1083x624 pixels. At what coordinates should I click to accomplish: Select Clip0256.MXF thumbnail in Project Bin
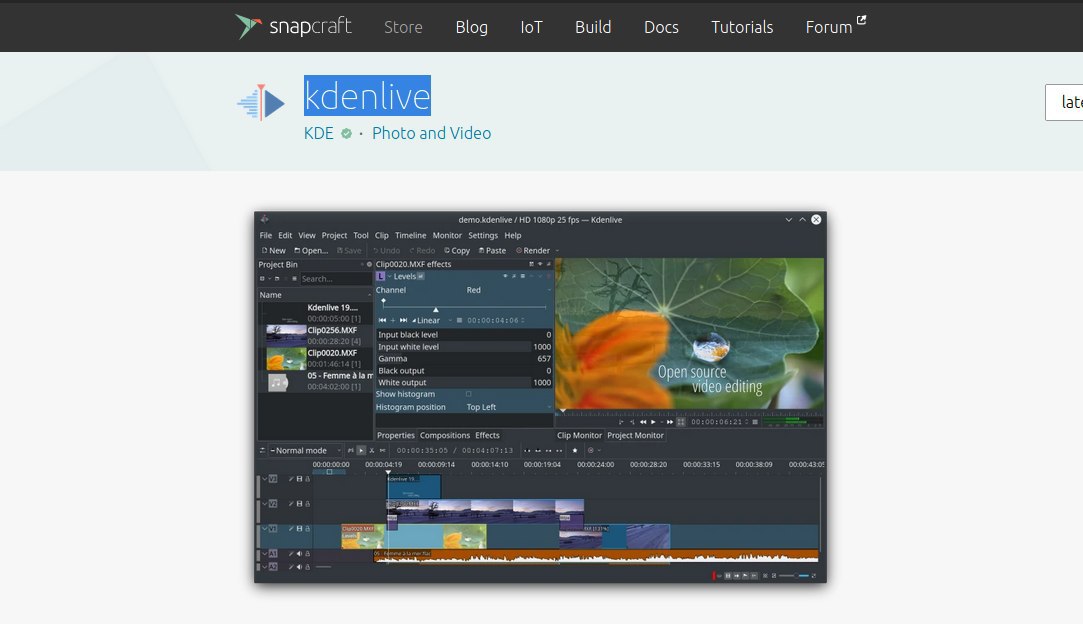286,335
